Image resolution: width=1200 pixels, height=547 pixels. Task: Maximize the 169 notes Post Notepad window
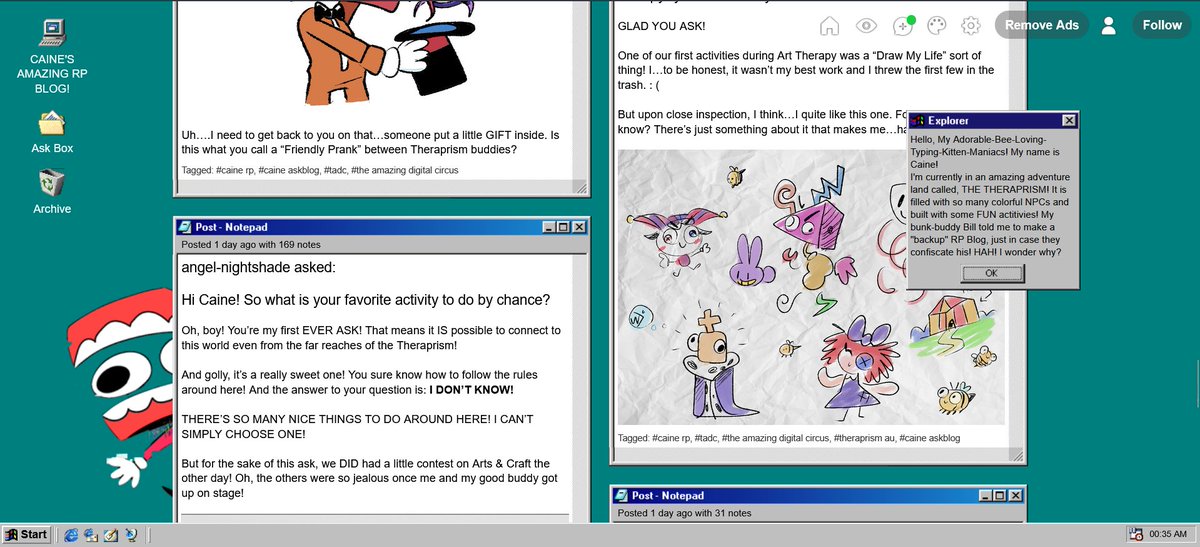tap(564, 227)
